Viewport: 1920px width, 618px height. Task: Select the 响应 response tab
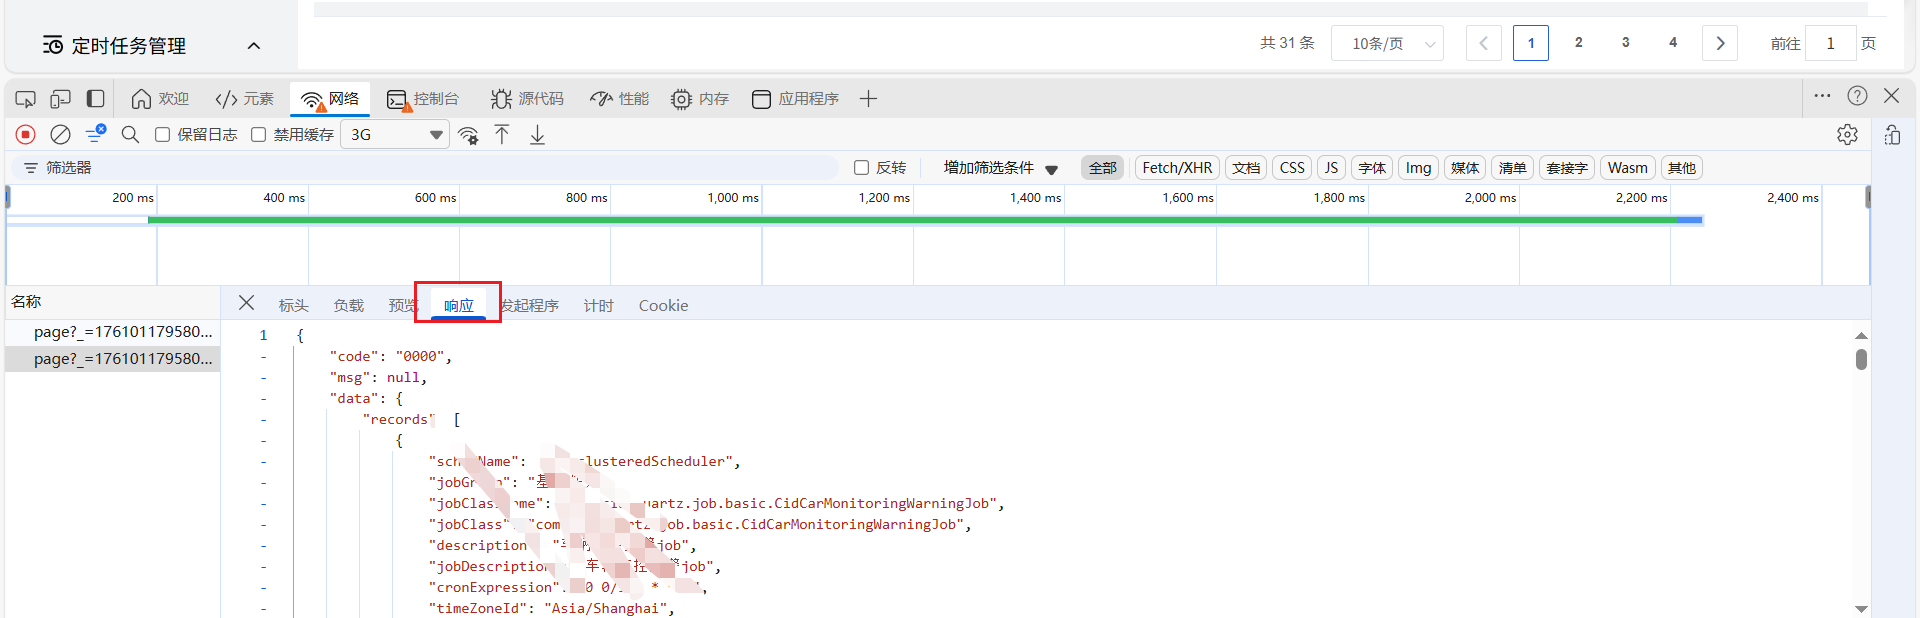(x=458, y=305)
